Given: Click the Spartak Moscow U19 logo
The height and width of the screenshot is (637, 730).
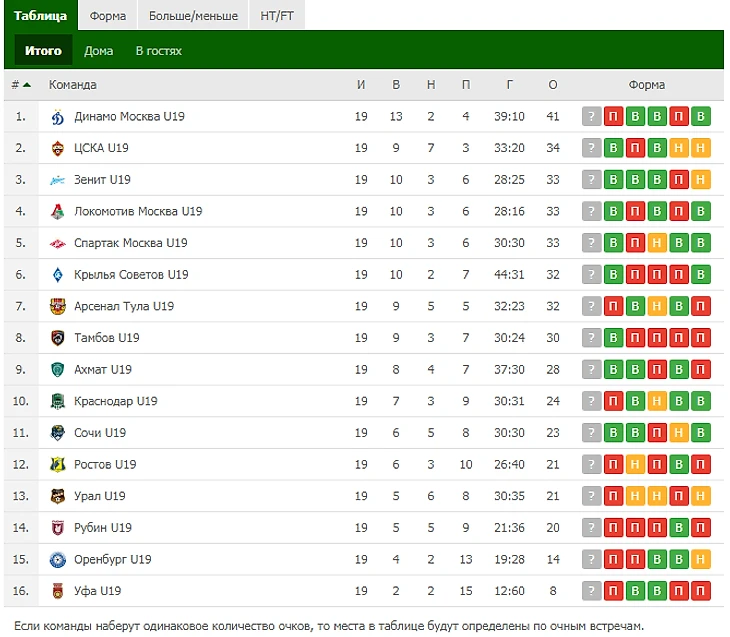Looking at the screenshot, I should pyautogui.click(x=58, y=243).
